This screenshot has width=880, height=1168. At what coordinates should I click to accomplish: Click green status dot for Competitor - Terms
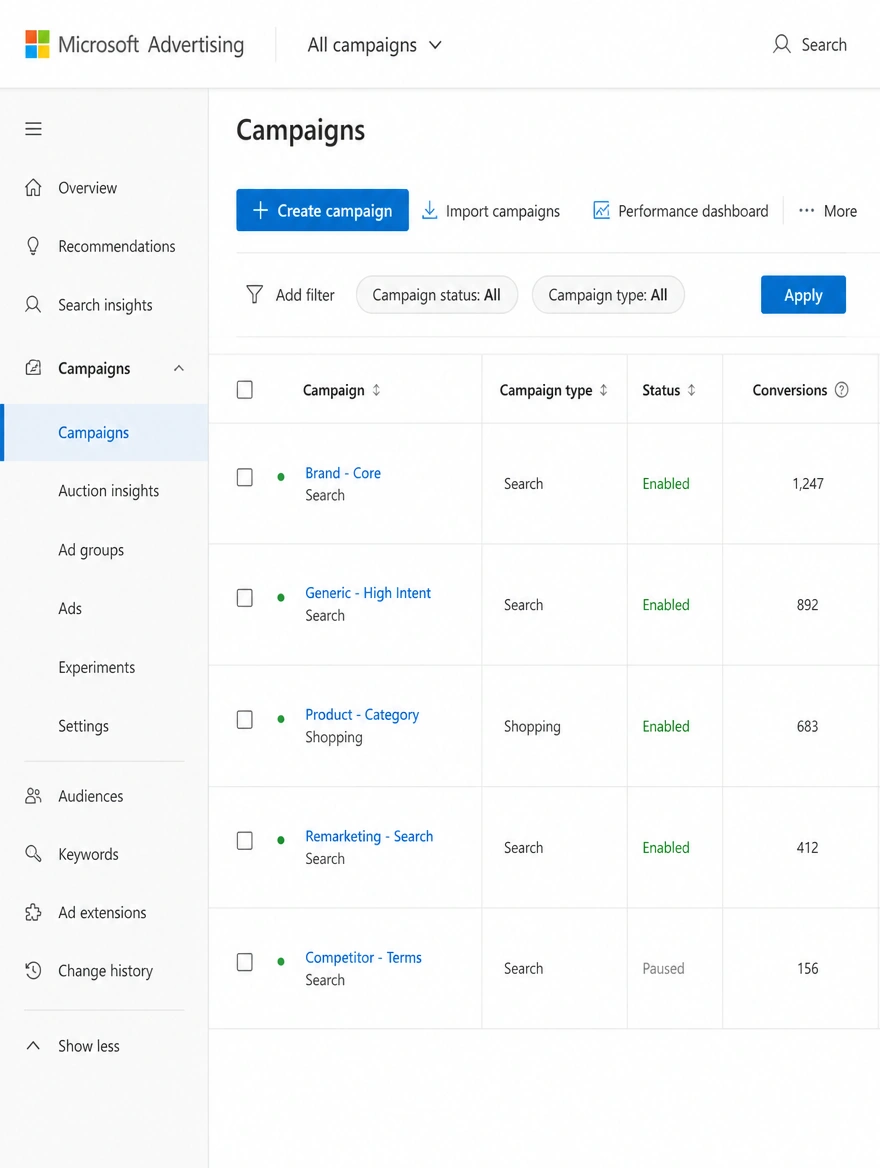point(281,962)
